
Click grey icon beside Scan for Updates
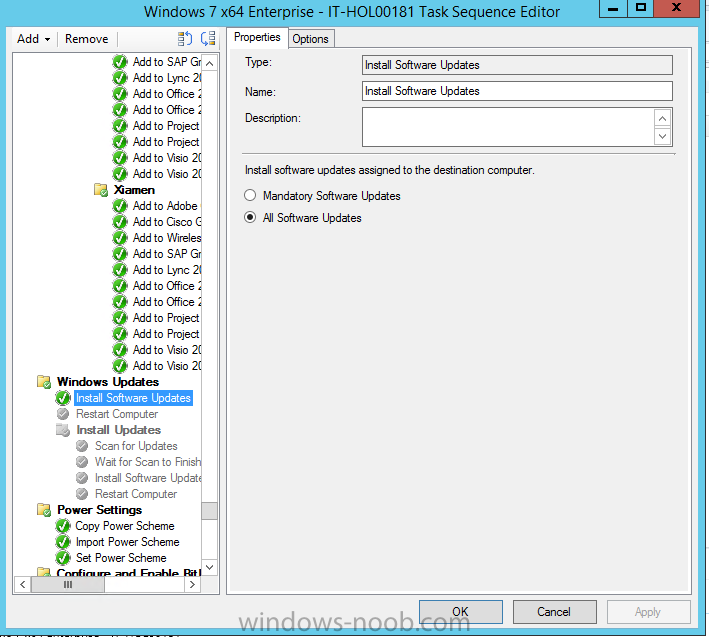[83, 446]
